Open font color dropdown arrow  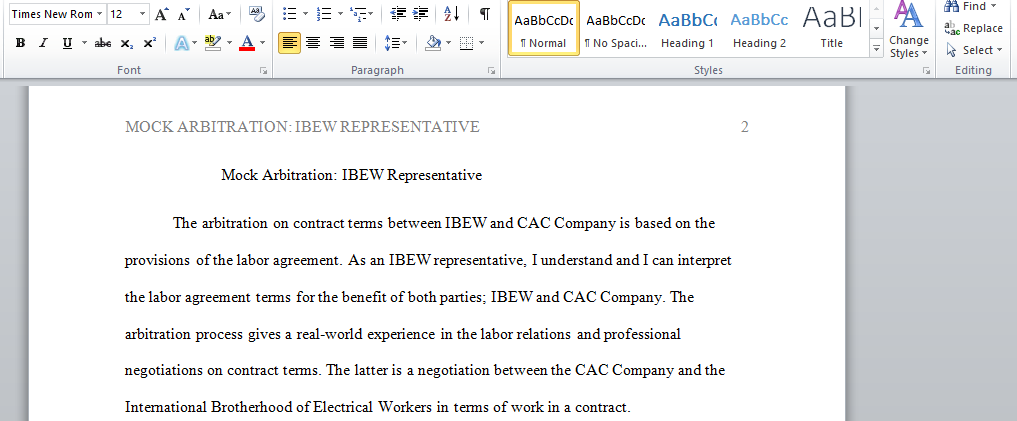(x=263, y=43)
